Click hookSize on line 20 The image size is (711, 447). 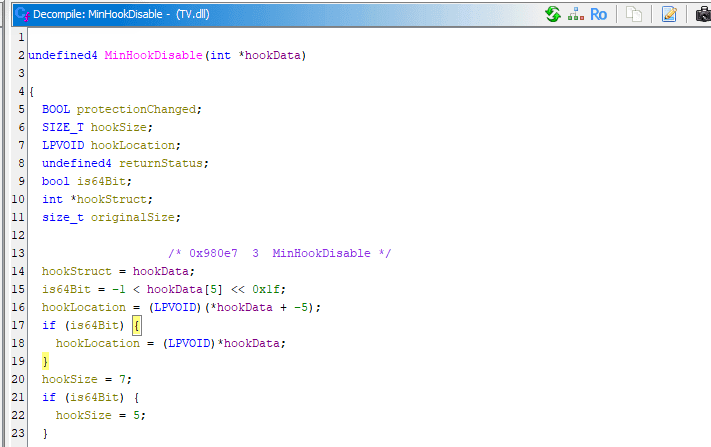(70, 379)
